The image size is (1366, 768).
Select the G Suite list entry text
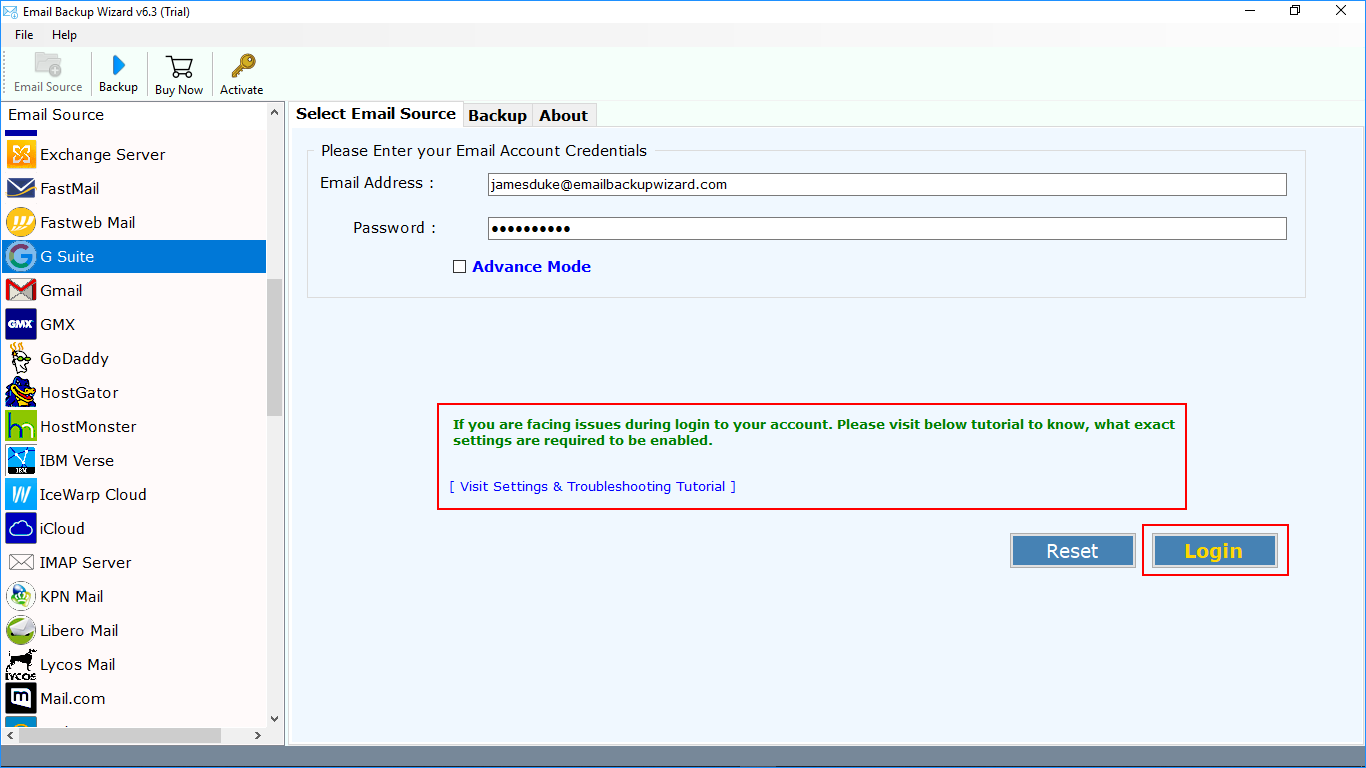pyautogui.click(x=67, y=257)
